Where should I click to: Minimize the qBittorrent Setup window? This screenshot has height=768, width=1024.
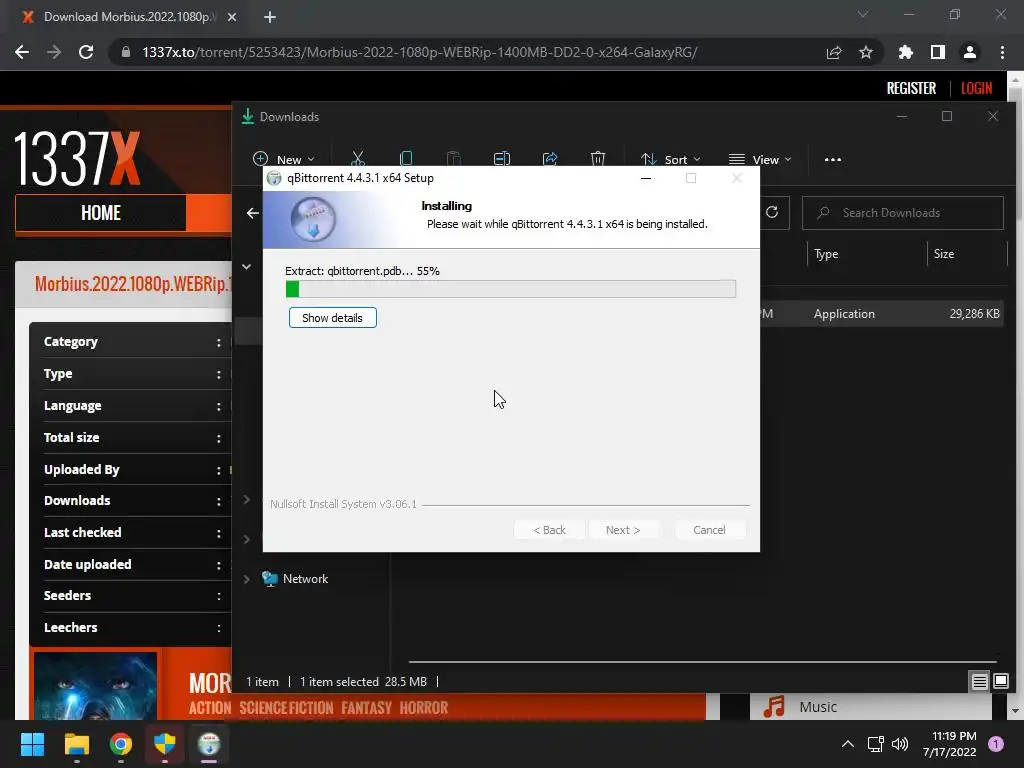pos(646,178)
